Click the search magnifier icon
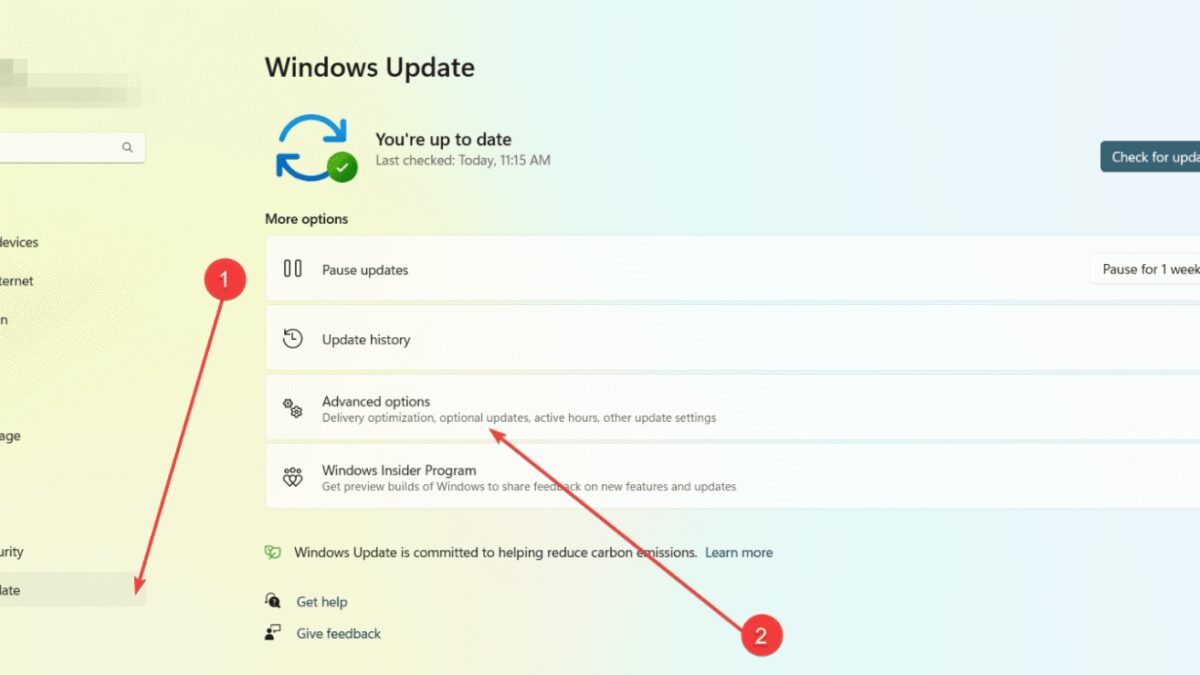The height and width of the screenshot is (675, 1200). [x=127, y=147]
